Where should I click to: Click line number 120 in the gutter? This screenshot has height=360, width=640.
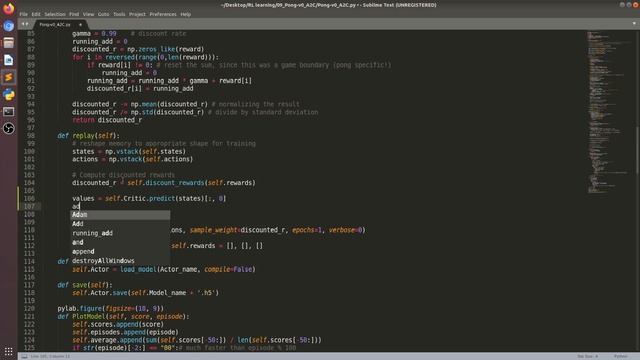pyautogui.click(x=29, y=309)
